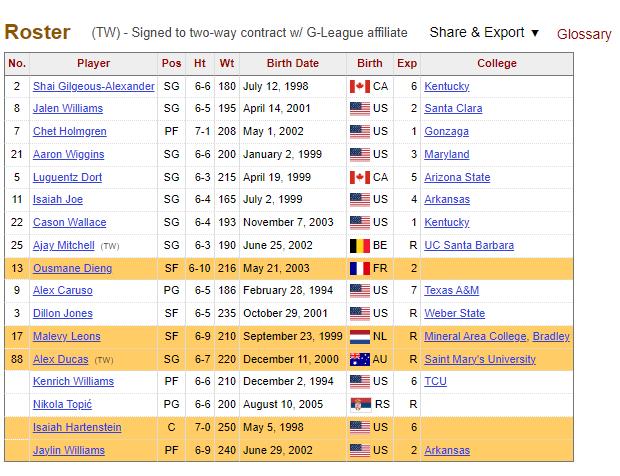
Task: Open Alex Caruso's player page
Action: 62,291
